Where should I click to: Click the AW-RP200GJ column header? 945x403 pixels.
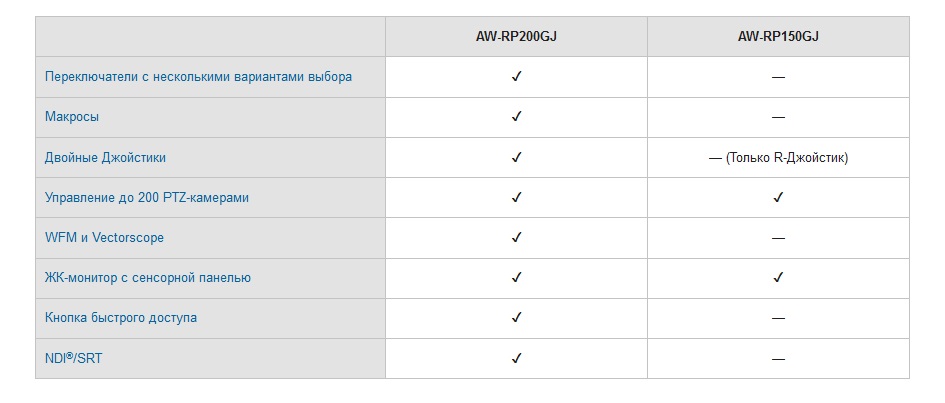point(516,37)
